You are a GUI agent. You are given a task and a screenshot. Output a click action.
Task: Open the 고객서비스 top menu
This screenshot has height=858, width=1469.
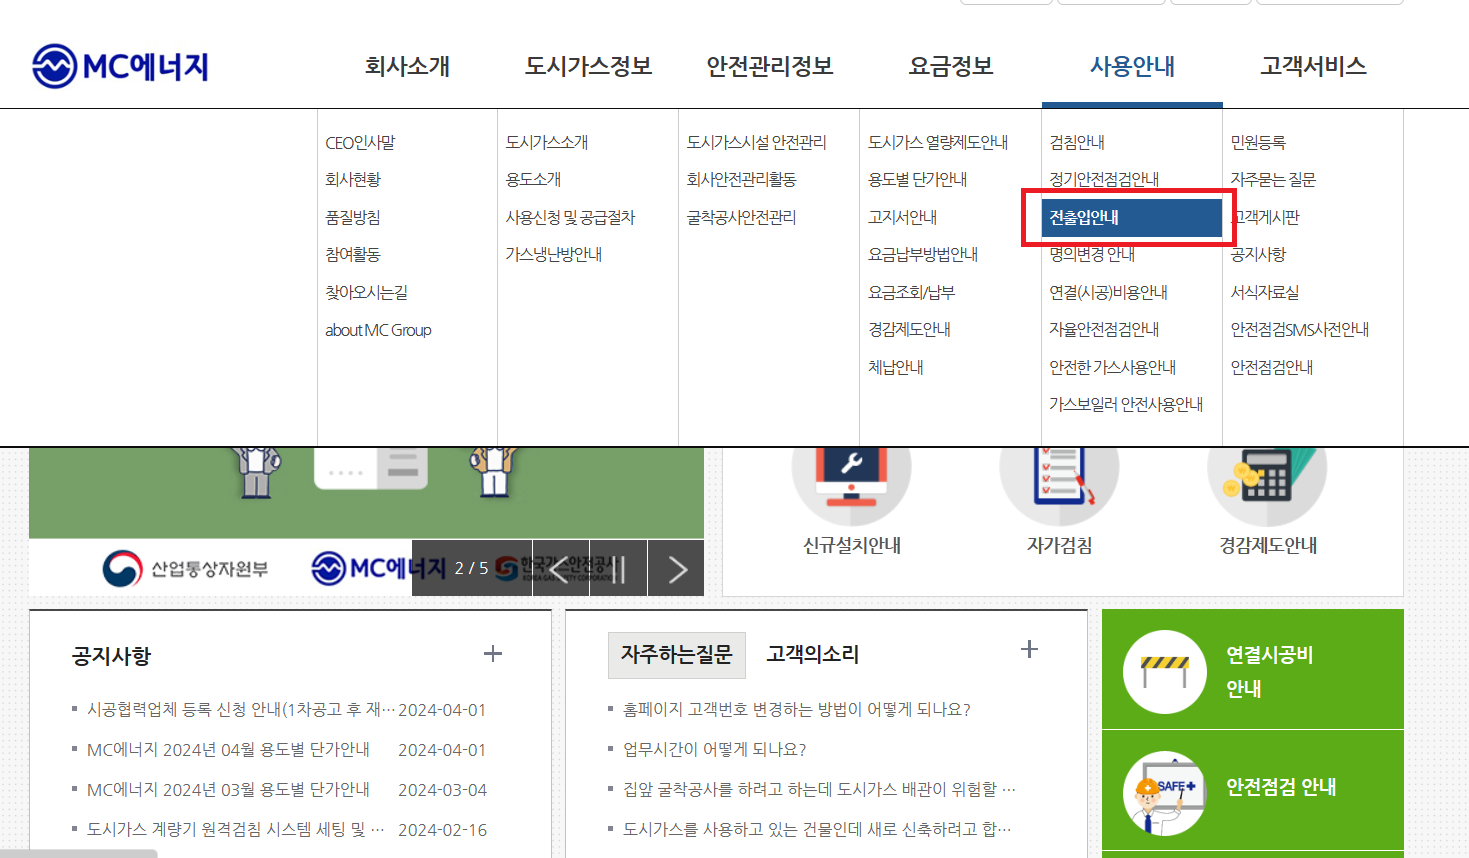coord(1313,66)
